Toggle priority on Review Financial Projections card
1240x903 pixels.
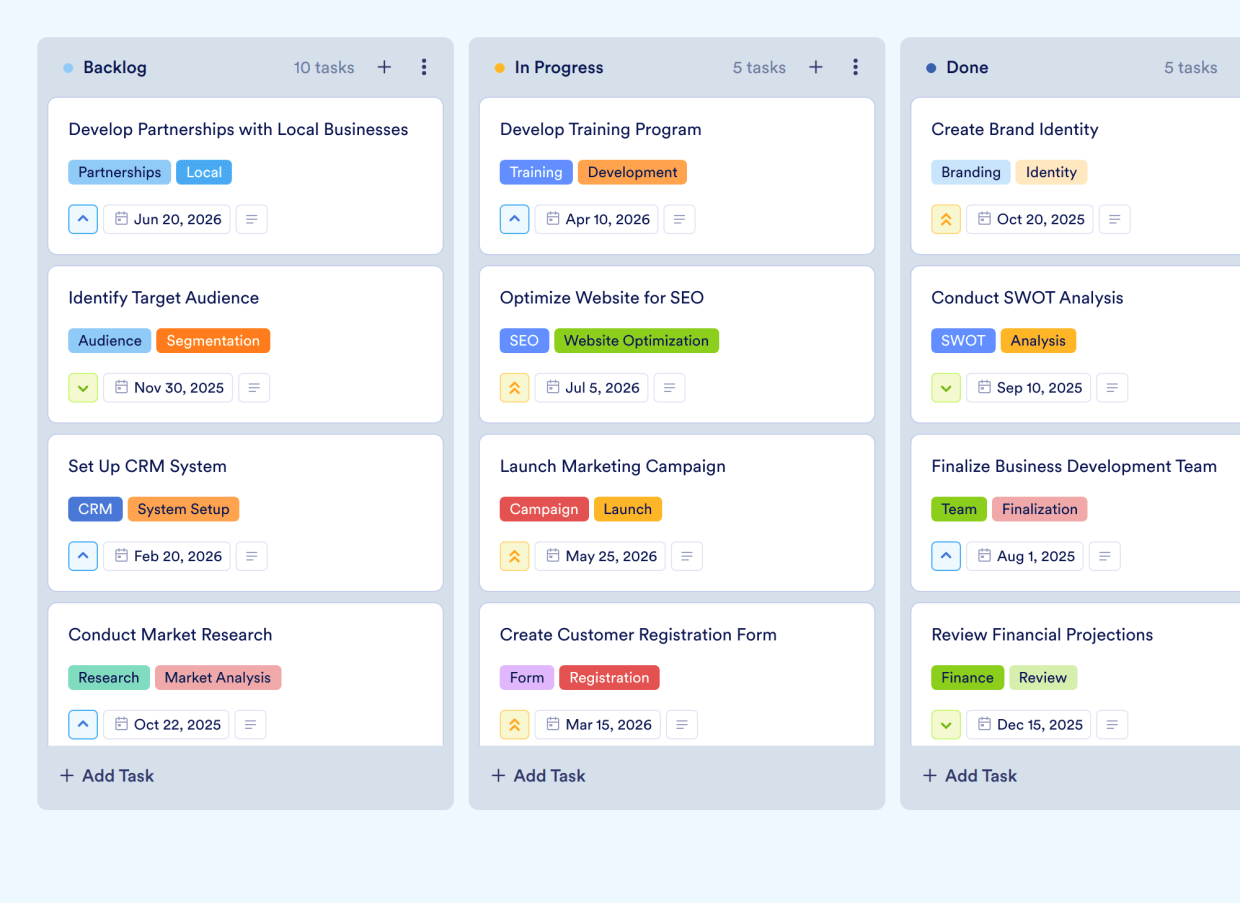pos(945,724)
